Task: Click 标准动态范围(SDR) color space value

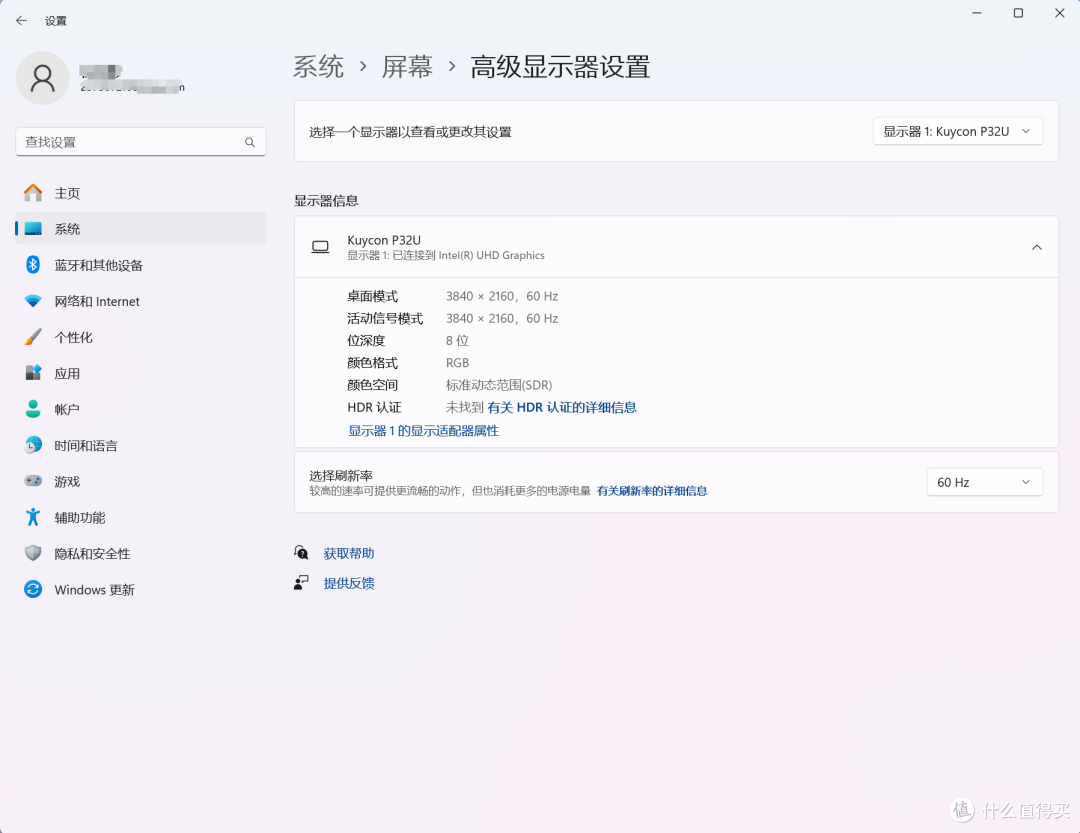Action: 499,385
